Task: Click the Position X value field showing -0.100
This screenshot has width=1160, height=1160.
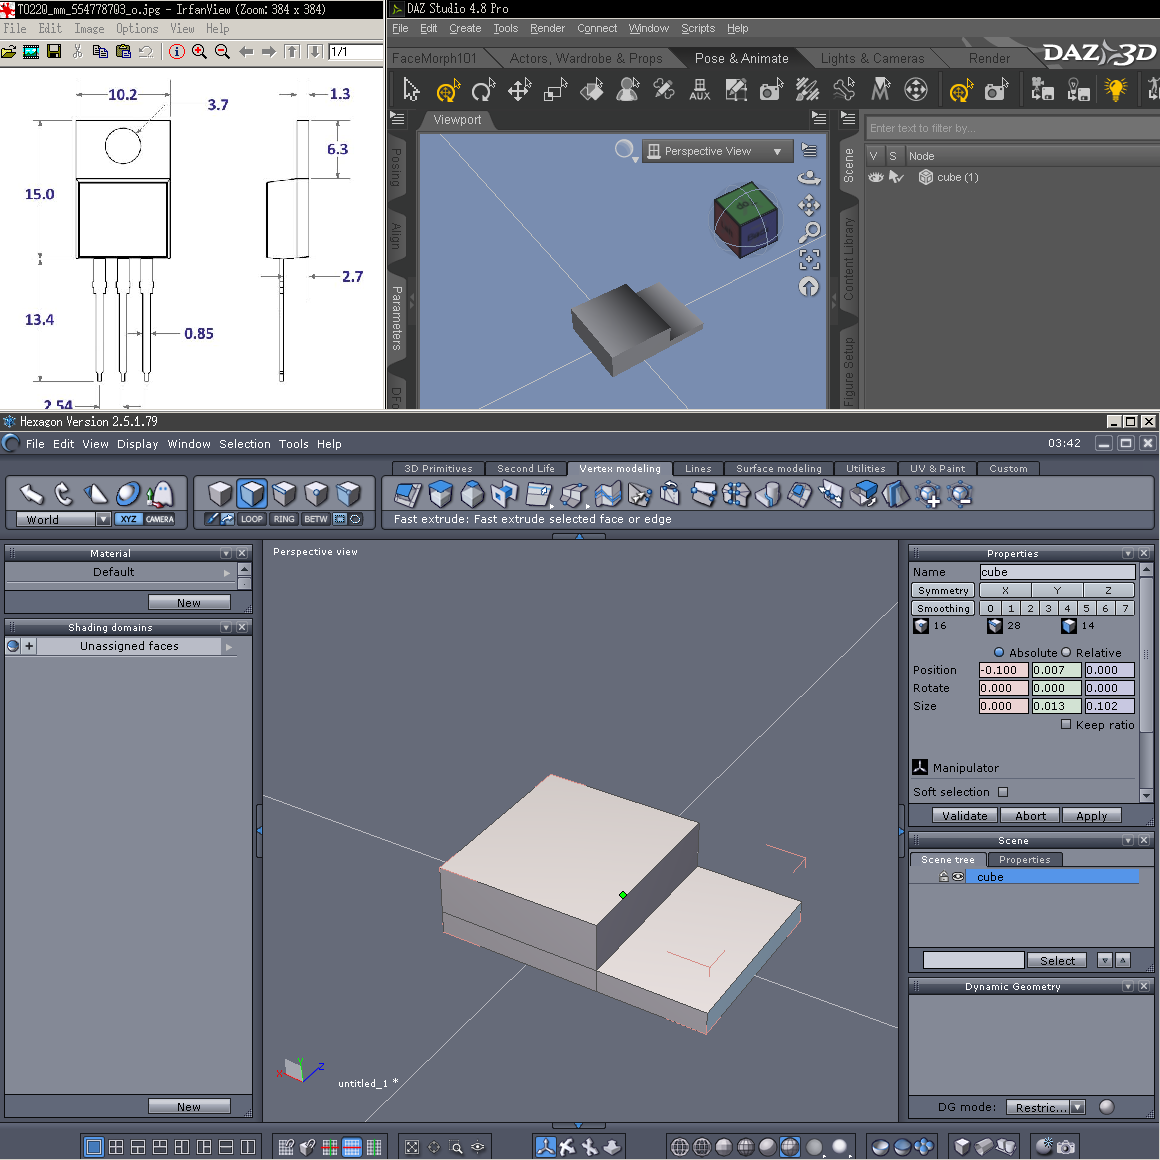Action: coord(1003,670)
